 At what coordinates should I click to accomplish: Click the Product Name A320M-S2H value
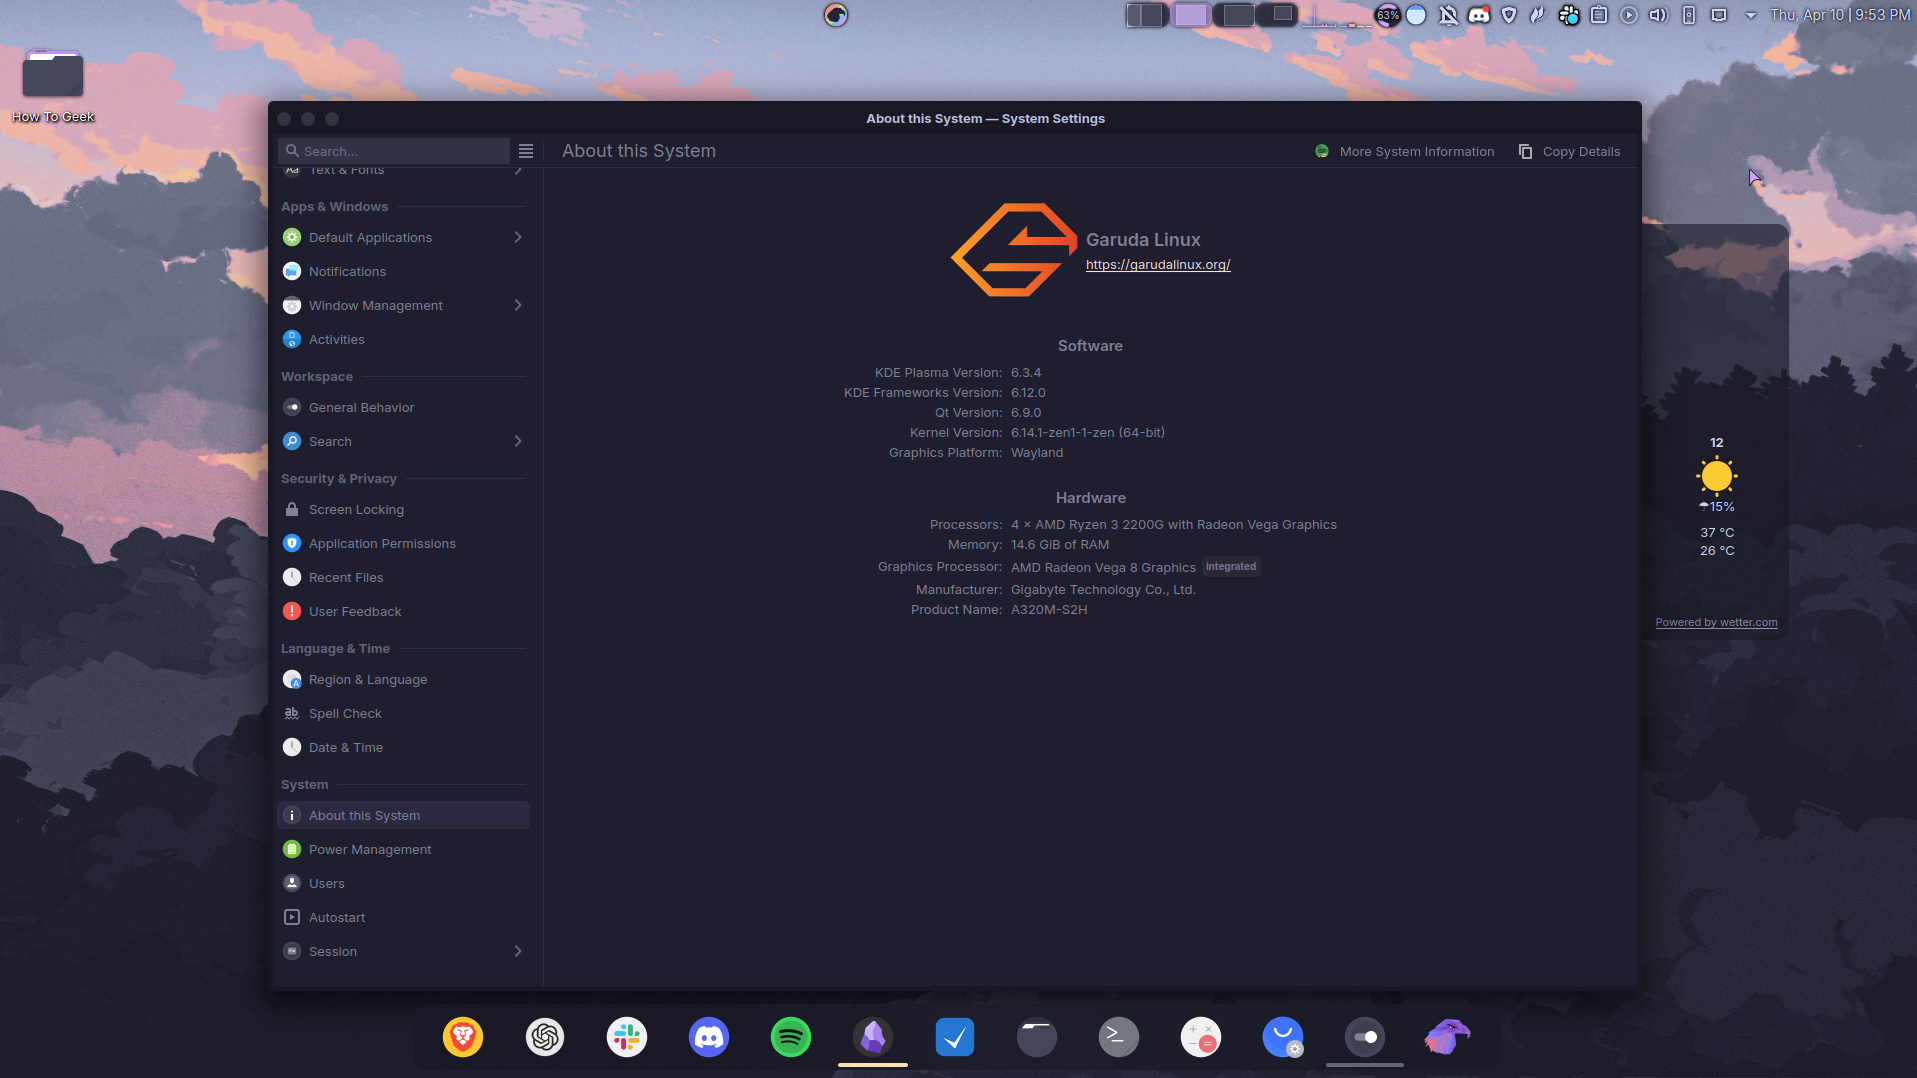(1049, 610)
